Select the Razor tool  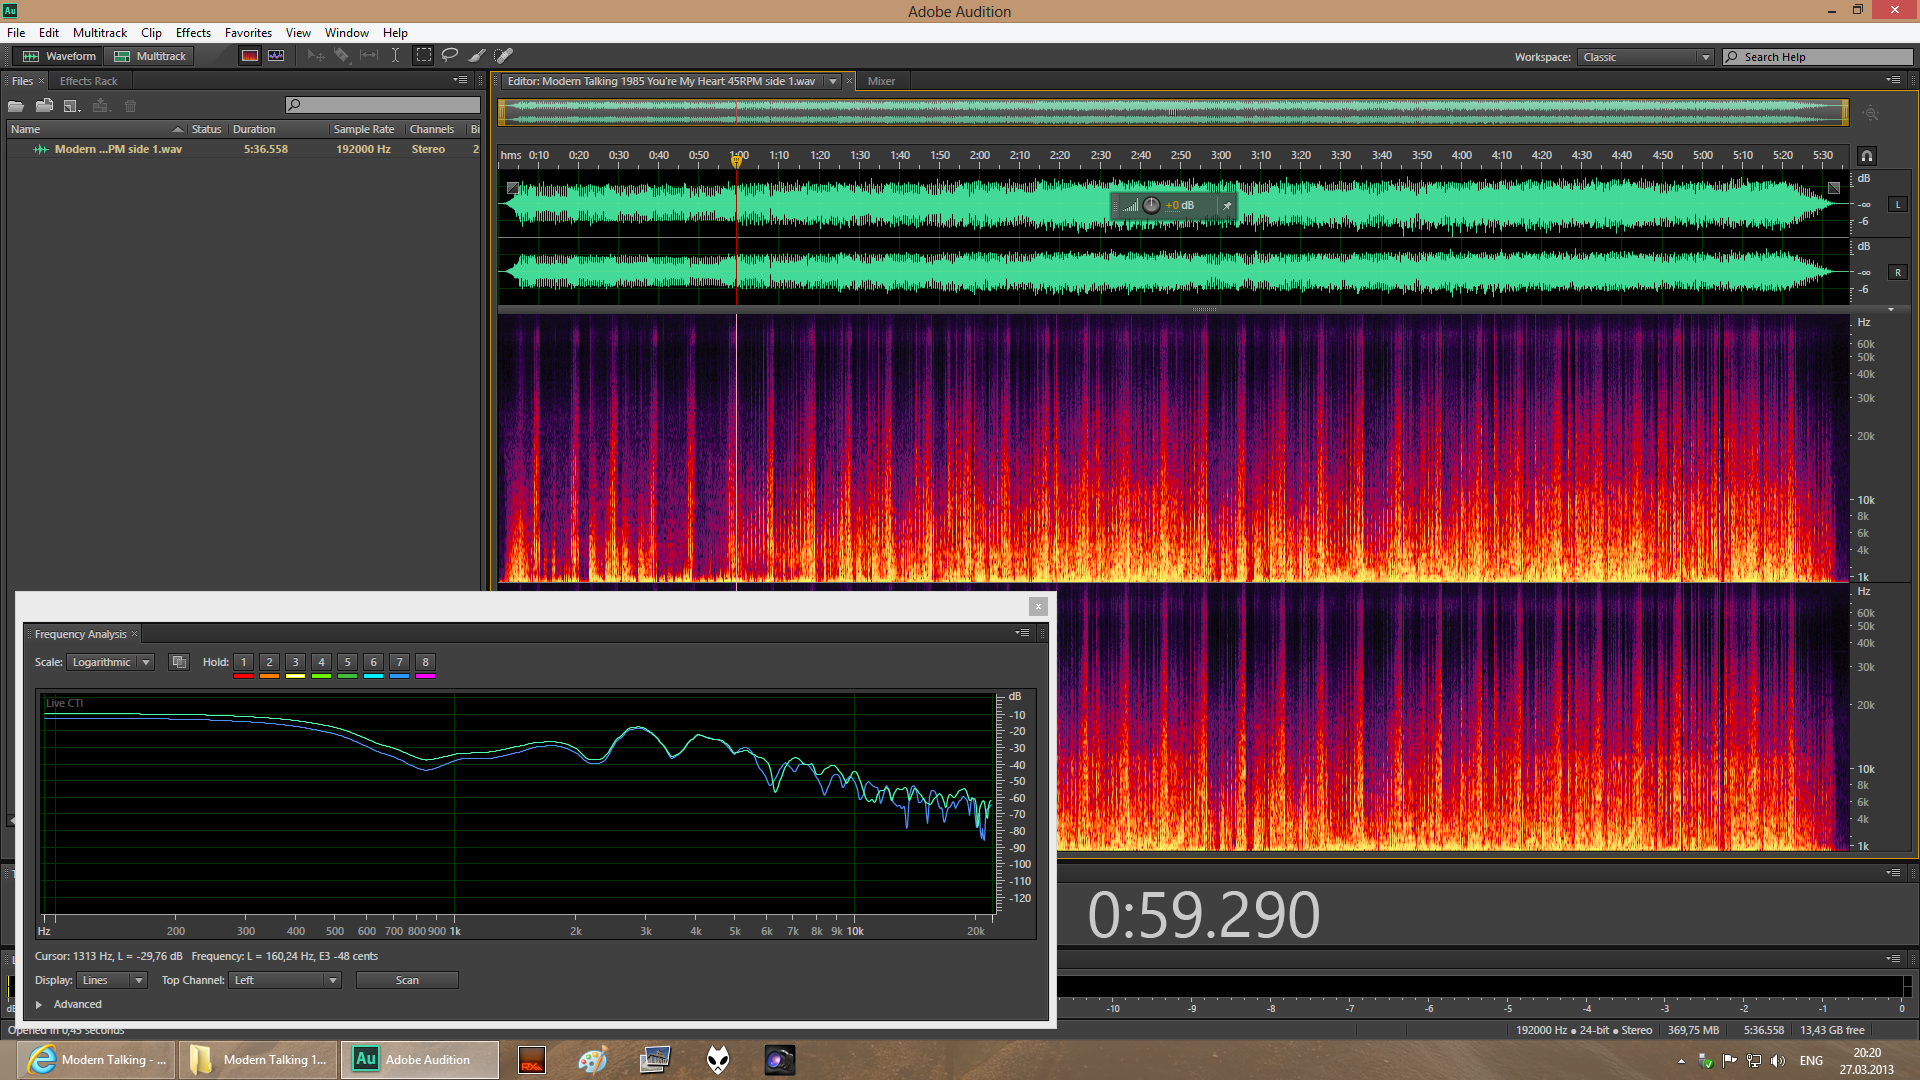click(342, 56)
